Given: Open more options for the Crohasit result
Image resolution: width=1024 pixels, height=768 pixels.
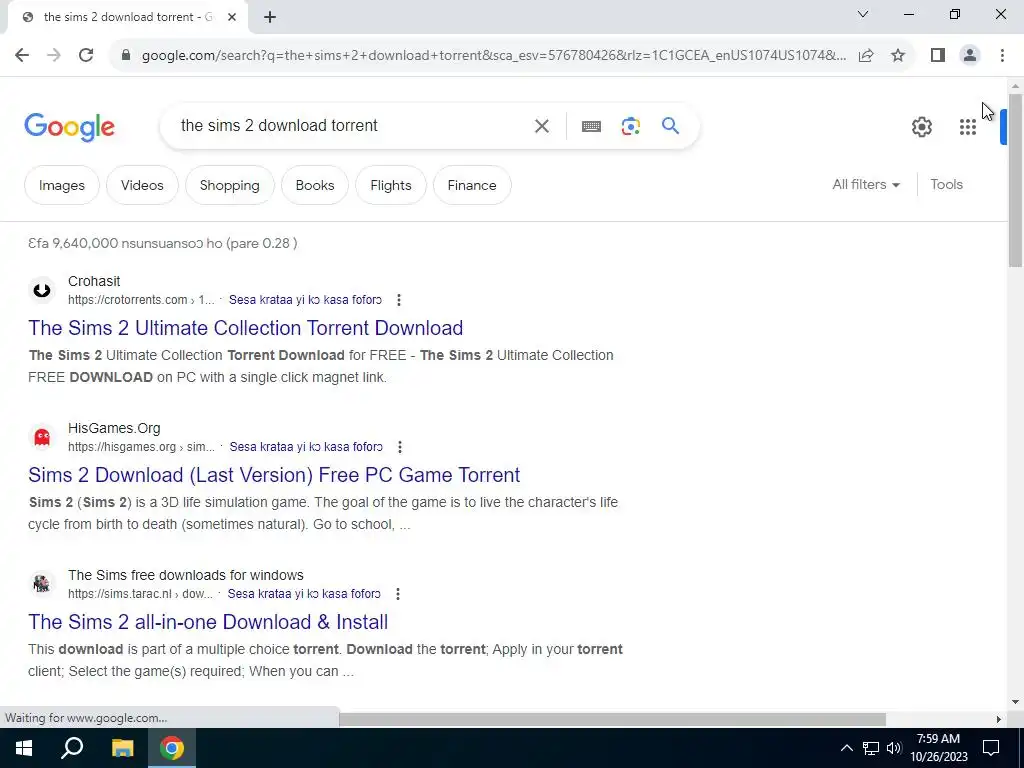Looking at the screenshot, I should pos(398,300).
